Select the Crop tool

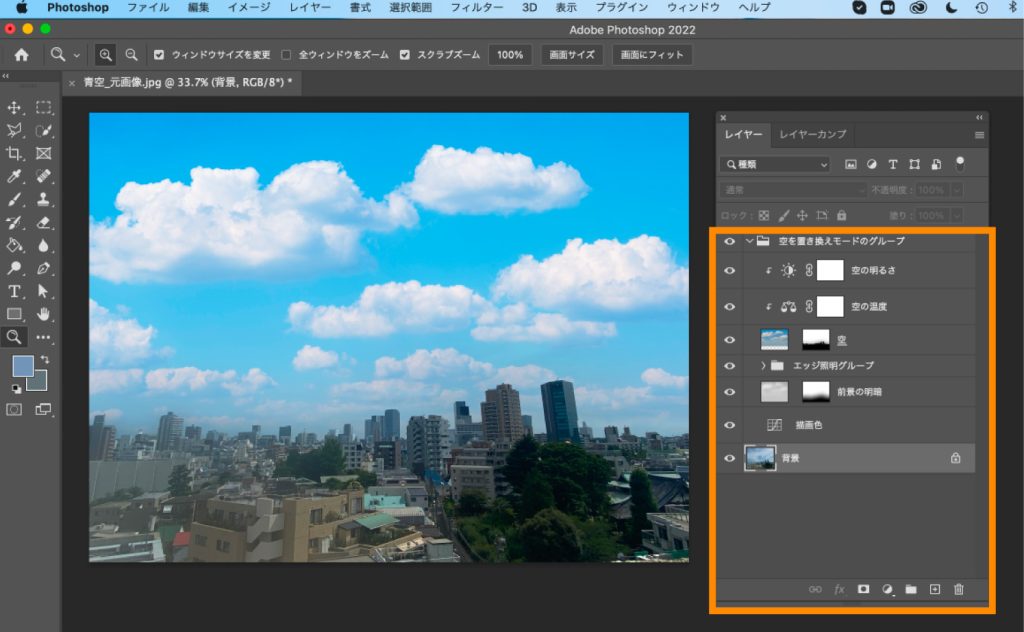pos(15,153)
